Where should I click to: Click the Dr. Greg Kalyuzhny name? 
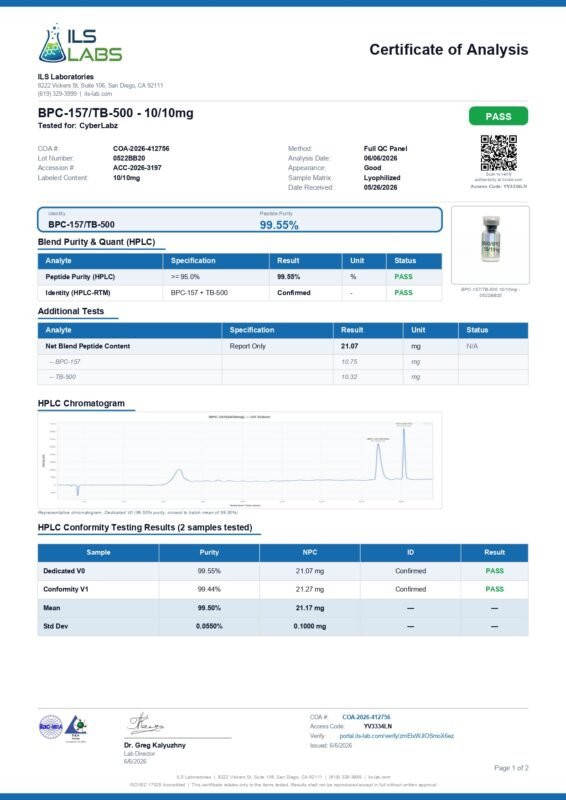[x=155, y=745]
